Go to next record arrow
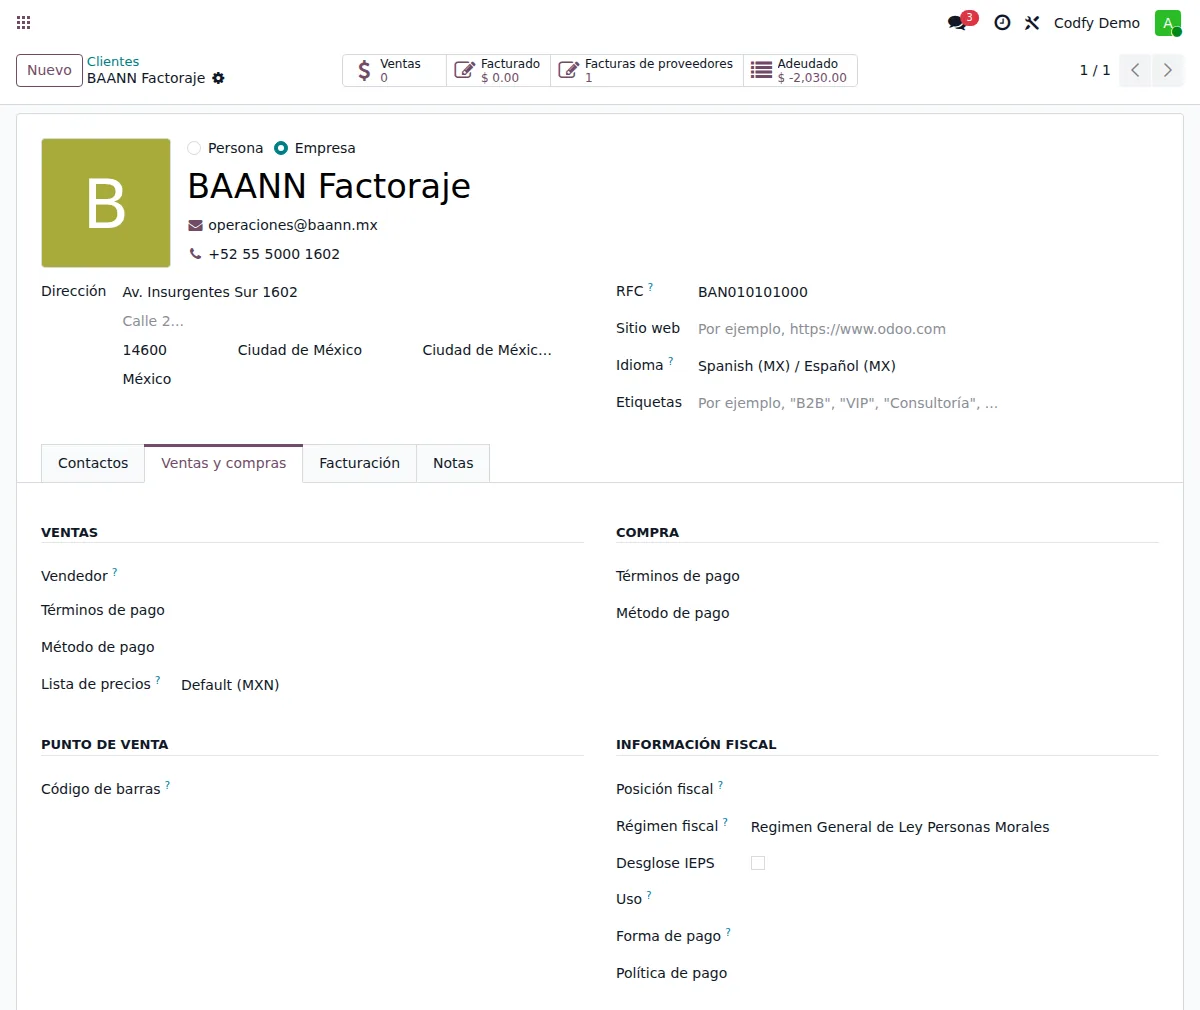 (x=1167, y=70)
